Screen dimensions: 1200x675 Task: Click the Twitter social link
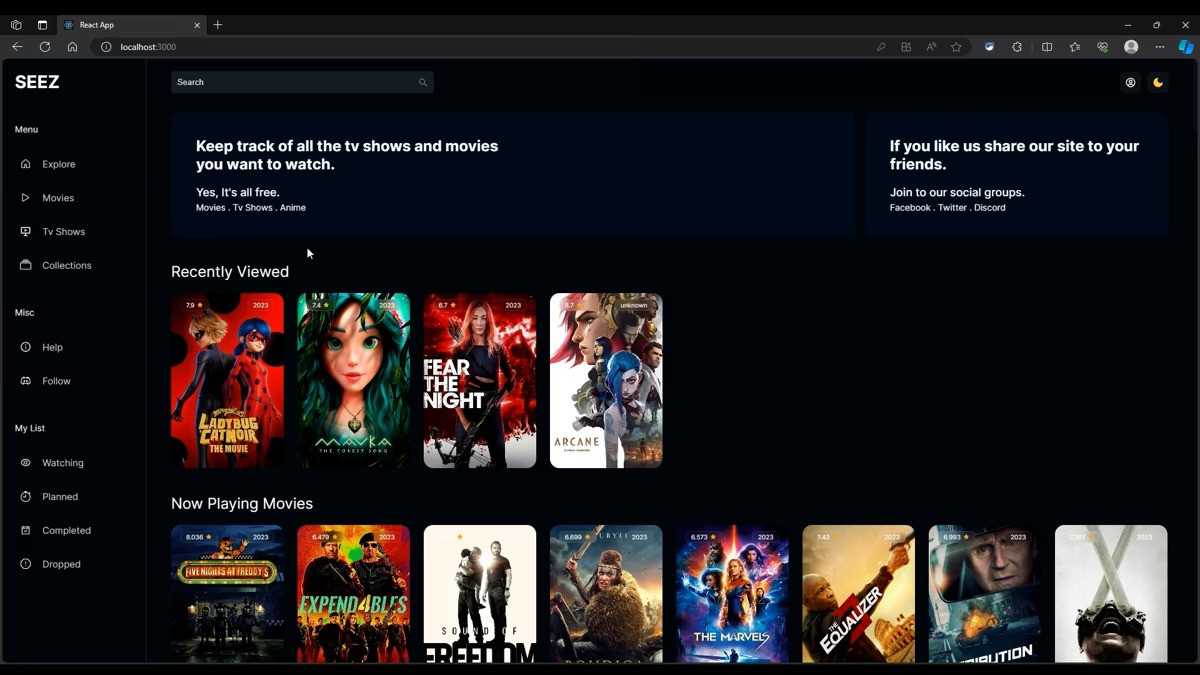tap(952, 208)
